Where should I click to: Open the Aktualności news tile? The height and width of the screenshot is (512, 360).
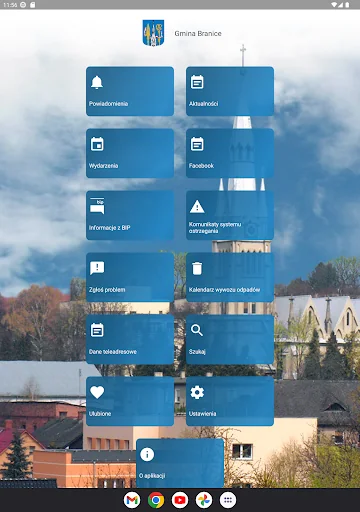point(230,91)
